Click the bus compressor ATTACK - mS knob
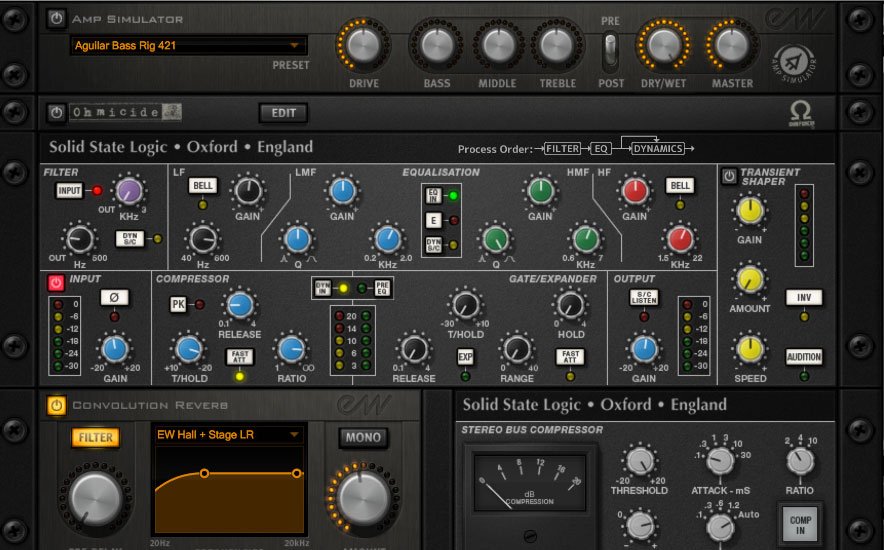This screenshot has width=884, height=550. click(x=720, y=461)
